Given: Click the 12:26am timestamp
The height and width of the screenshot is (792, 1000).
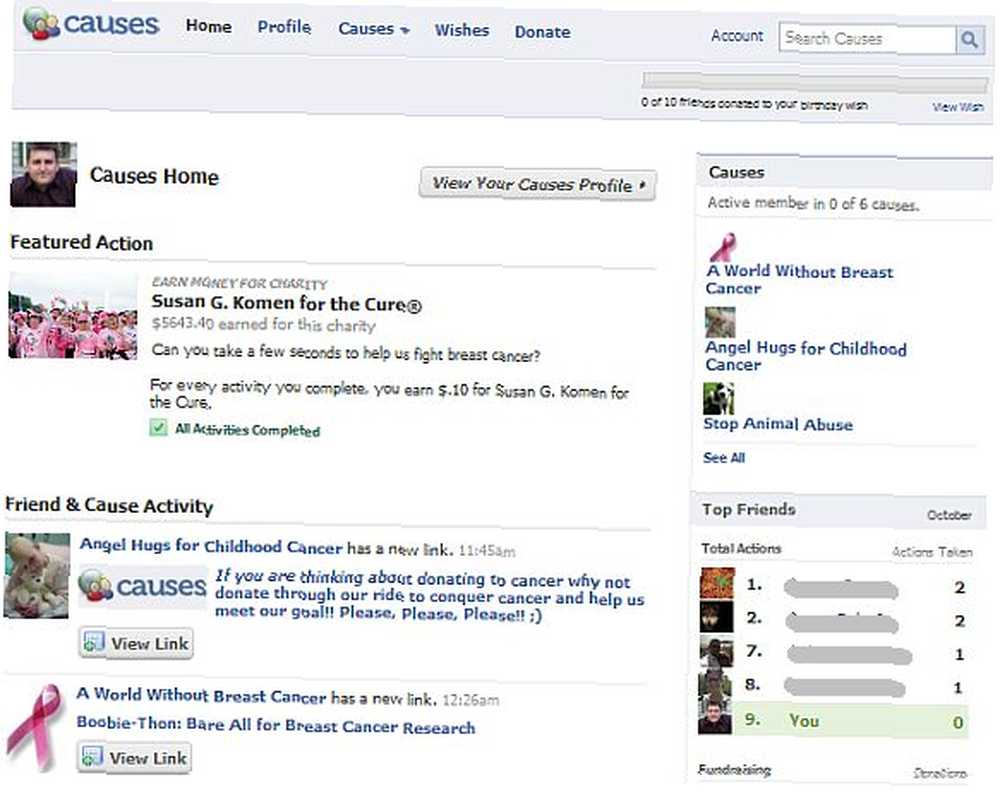Looking at the screenshot, I should 471,700.
